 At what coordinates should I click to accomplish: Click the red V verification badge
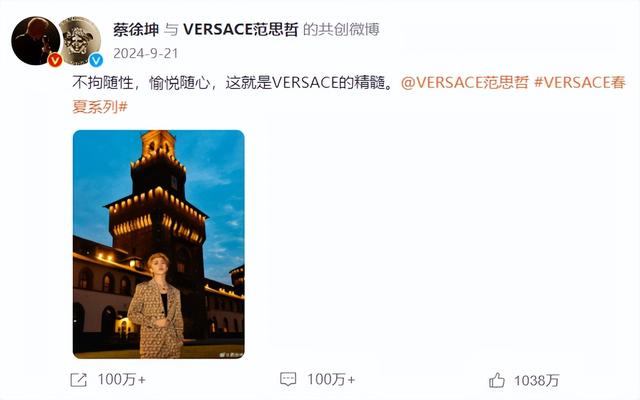tap(55, 60)
